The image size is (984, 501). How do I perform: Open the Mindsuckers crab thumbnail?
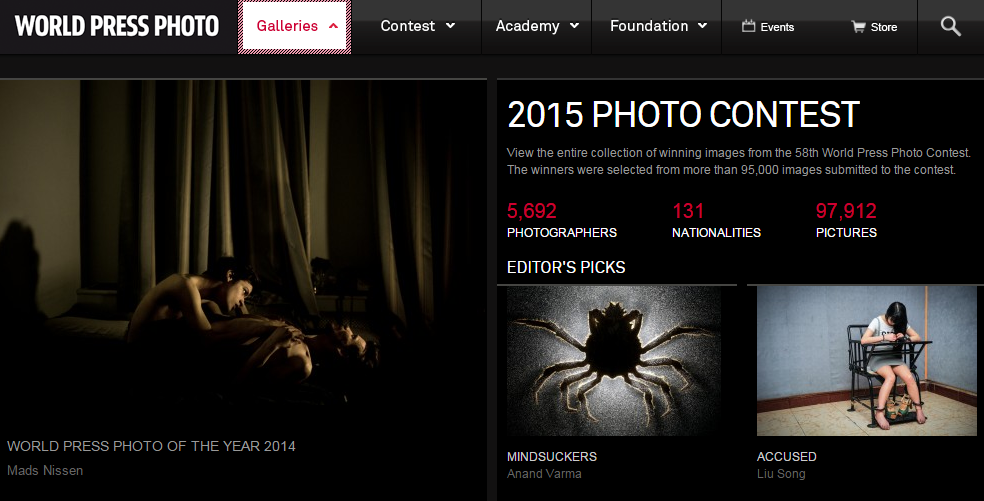point(614,361)
